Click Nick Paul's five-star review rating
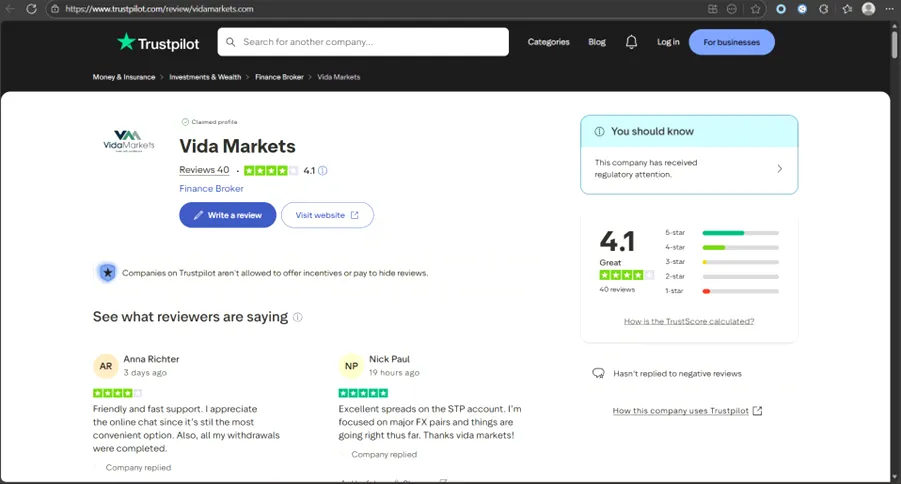The height and width of the screenshot is (484, 901). 363,393
